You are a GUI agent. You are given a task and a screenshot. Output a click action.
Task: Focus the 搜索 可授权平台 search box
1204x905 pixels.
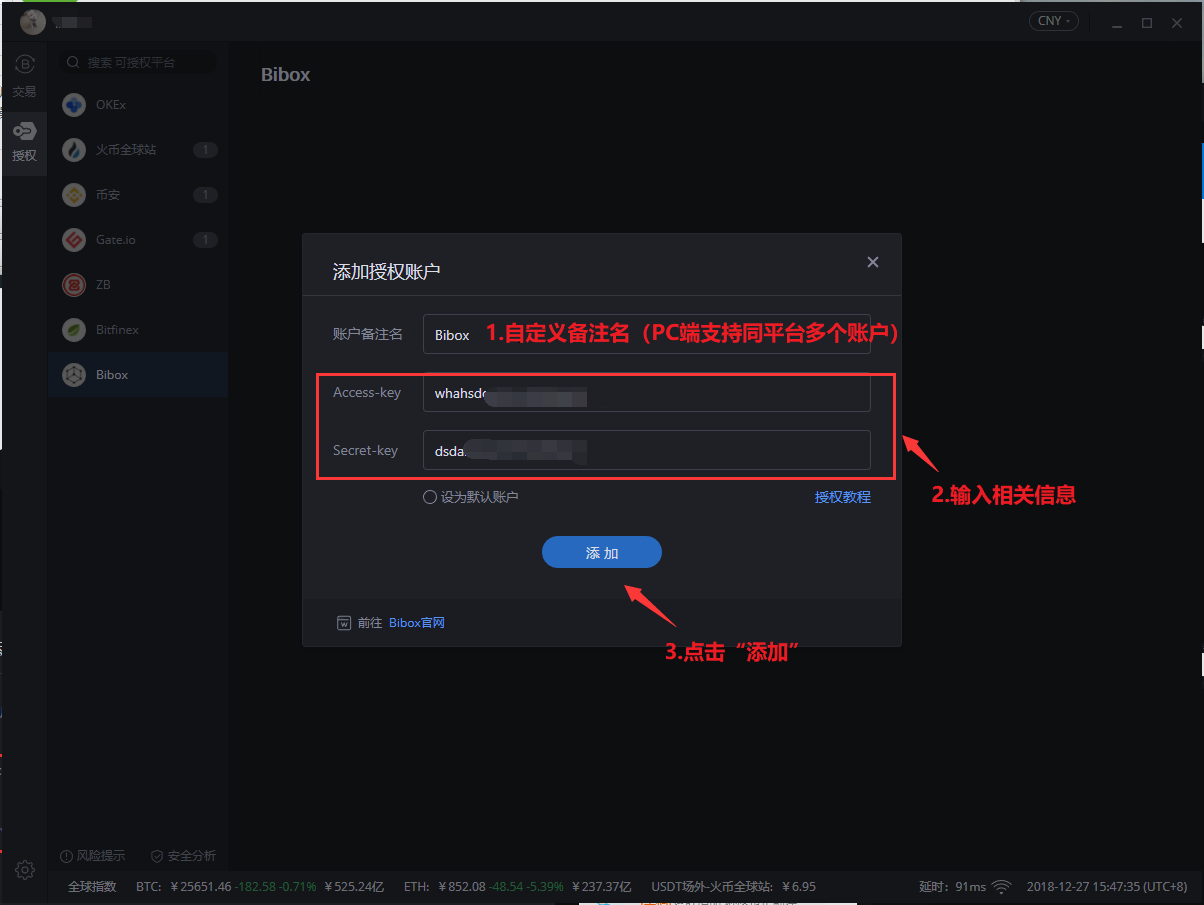pyautogui.click(x=138, y=62)
